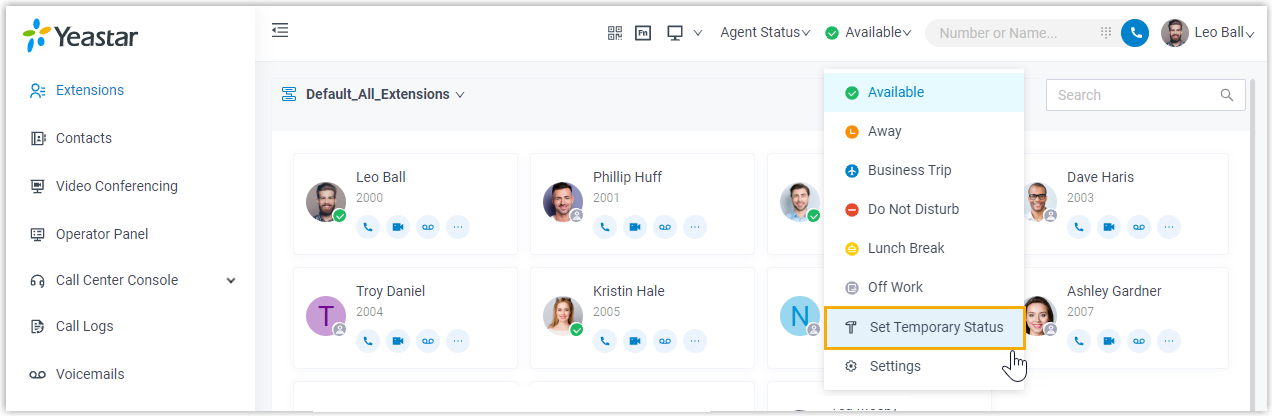Call Kristin Hale with the phone icon

605,341
